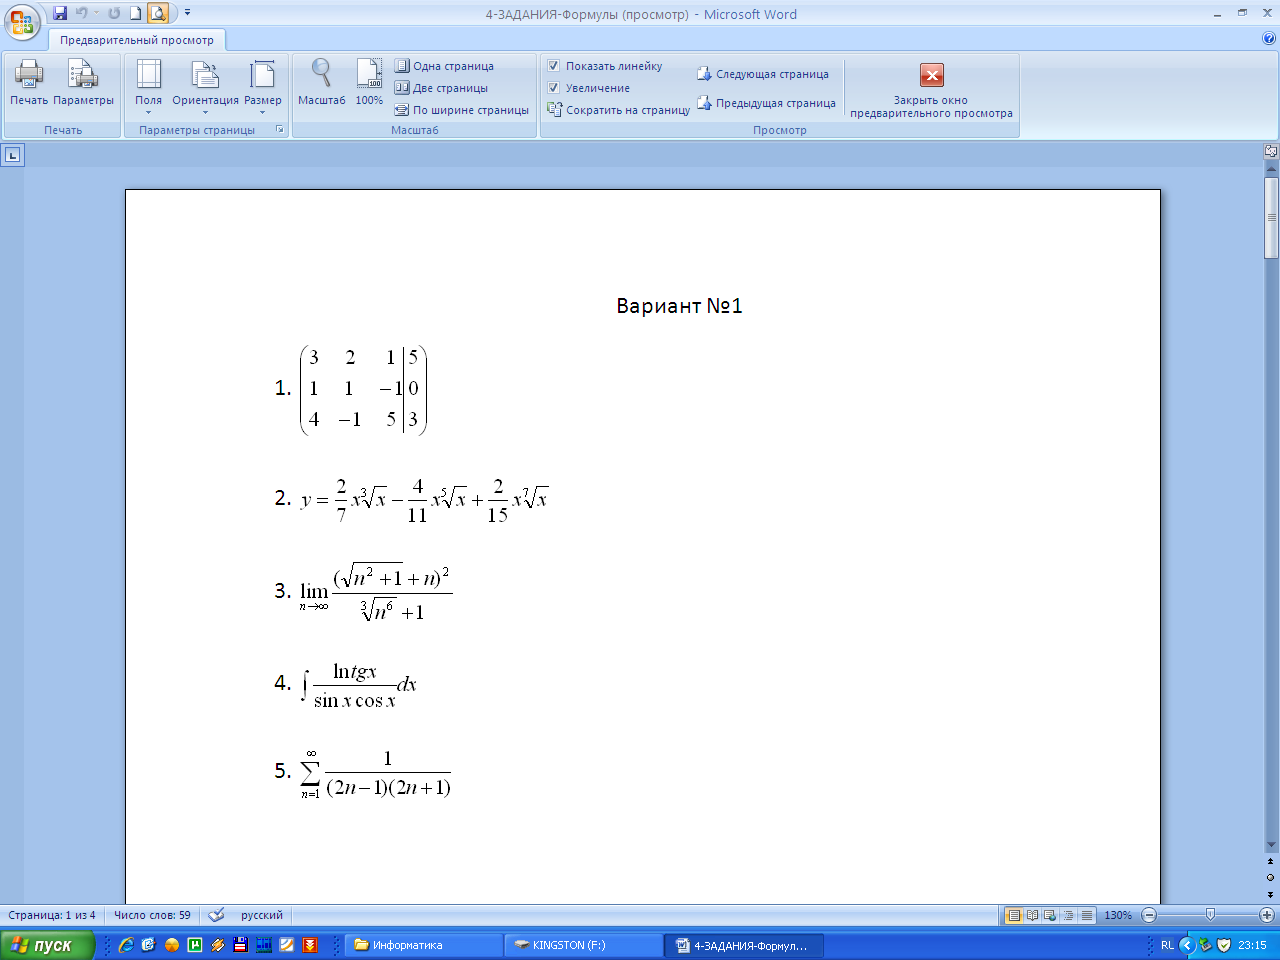This screenshot has width=1280, height=960.
Task: Open print Параметры options
Action: [83, 83]
